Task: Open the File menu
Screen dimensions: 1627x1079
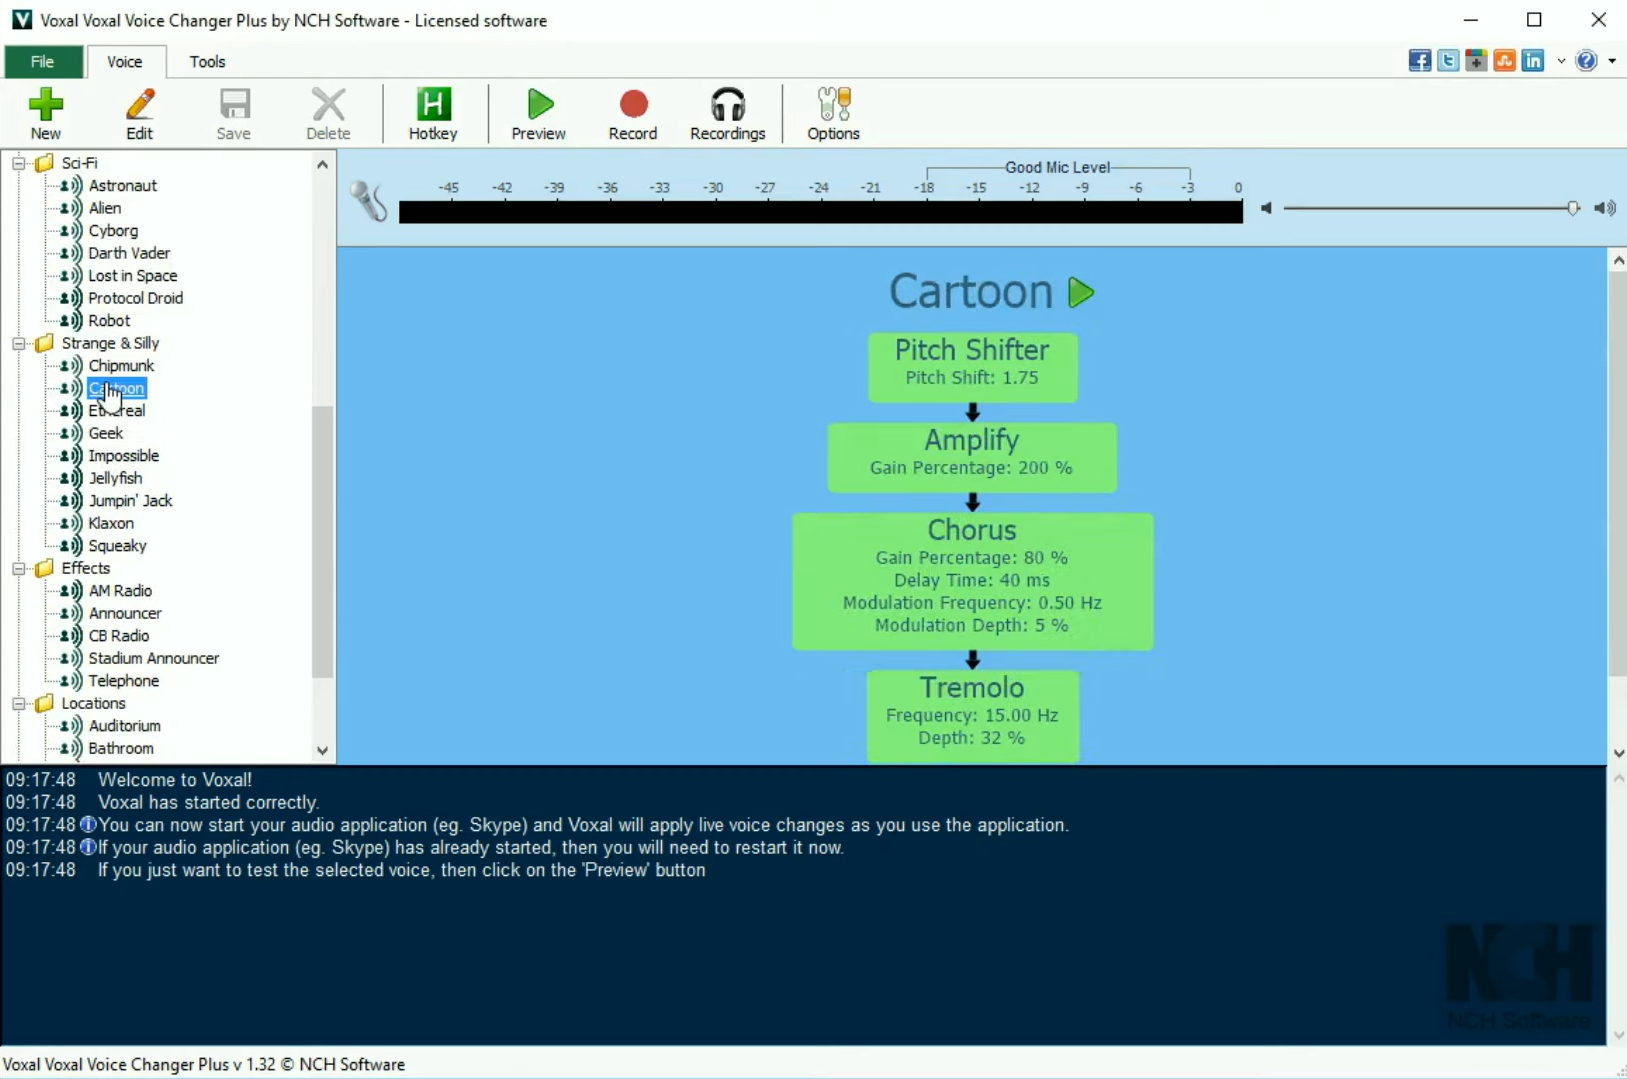Action: point(43,62)
